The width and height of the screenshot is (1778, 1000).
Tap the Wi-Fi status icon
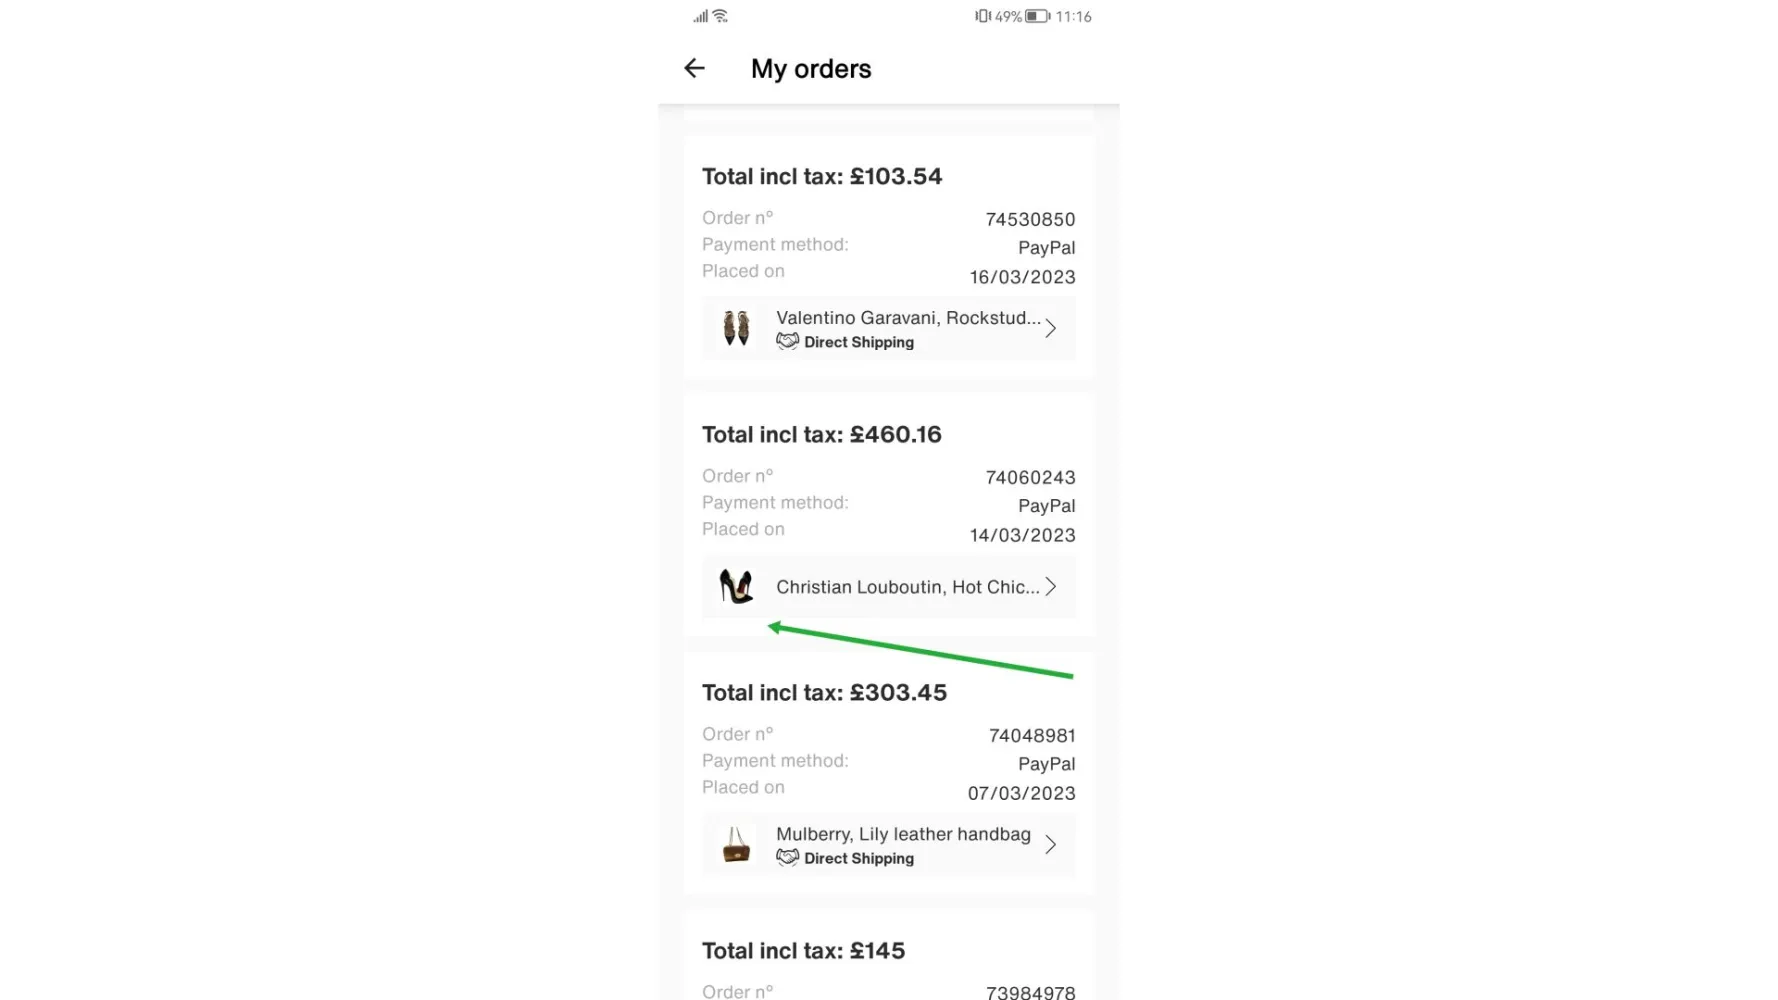coord(720,16)
